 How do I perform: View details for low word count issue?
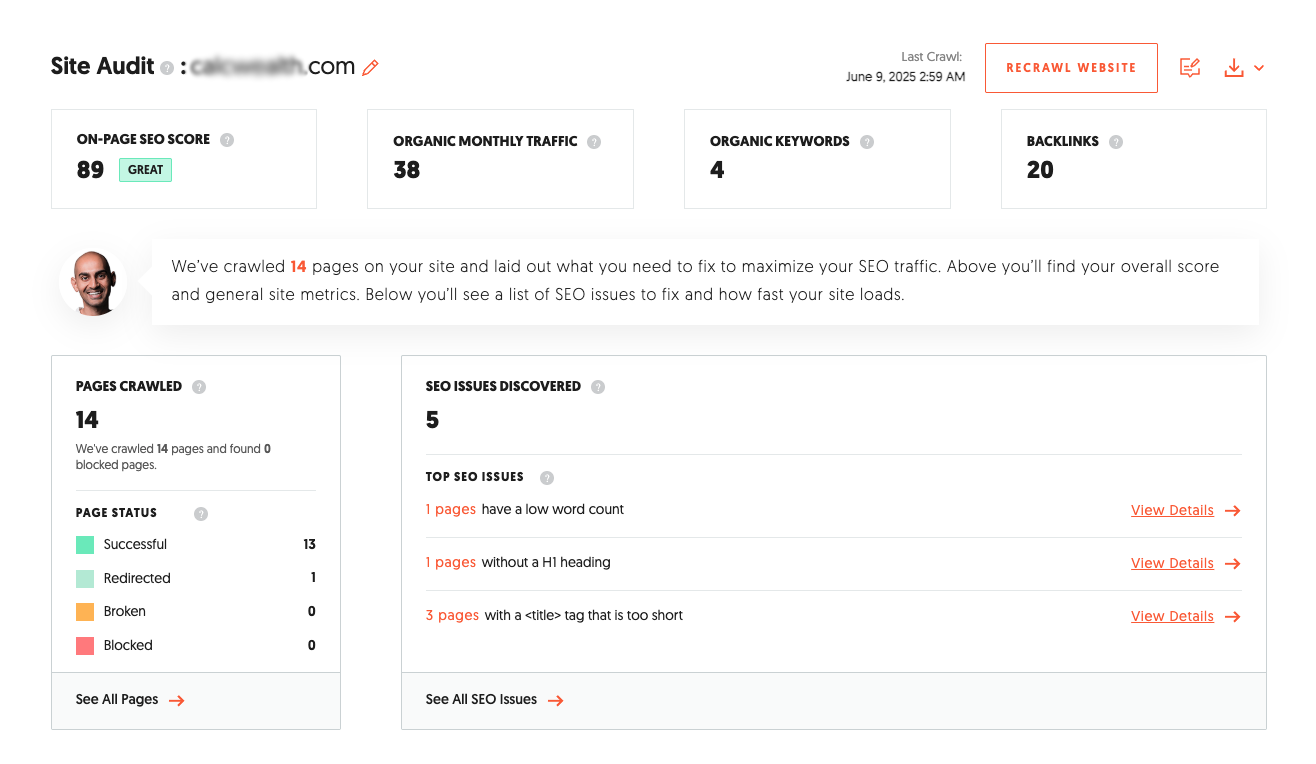1172,510
